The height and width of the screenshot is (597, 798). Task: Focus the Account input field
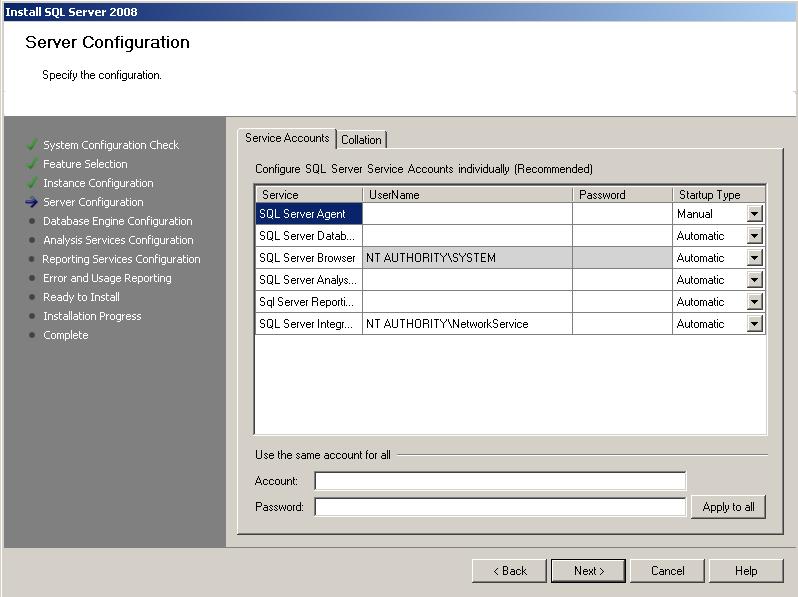tap(500, 481)
